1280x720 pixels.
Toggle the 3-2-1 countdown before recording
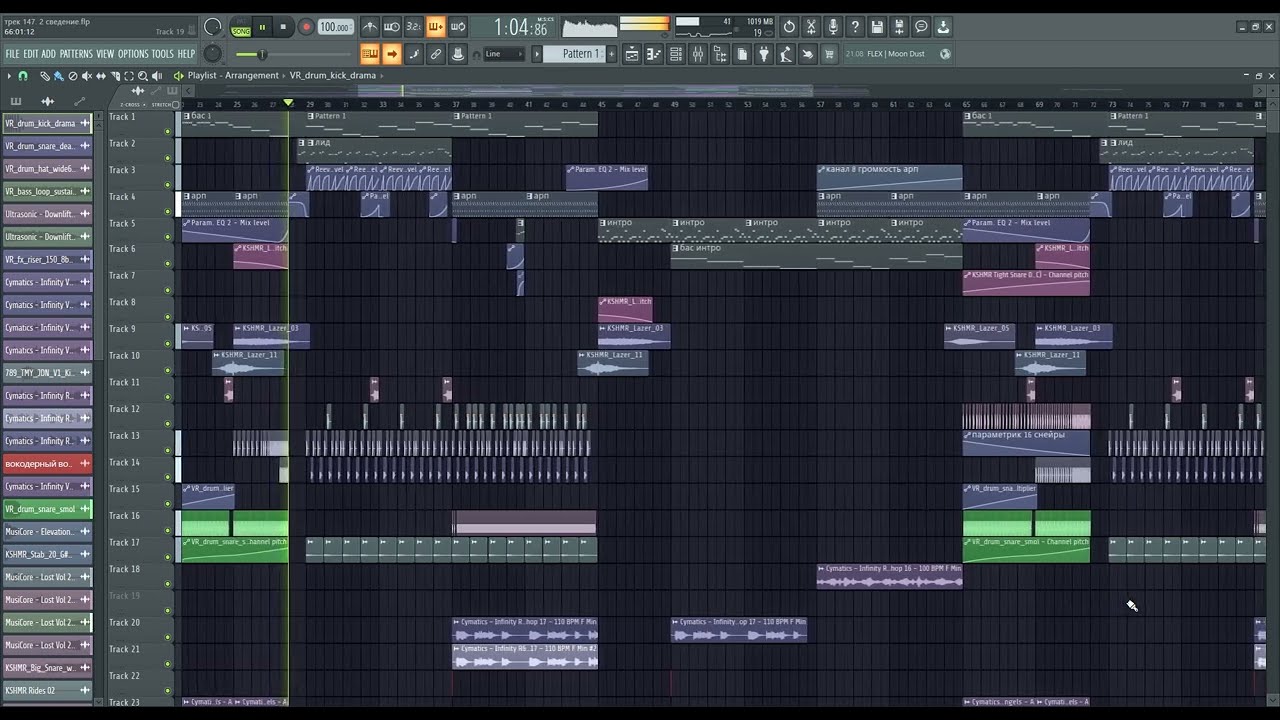(x=414, y=27)
